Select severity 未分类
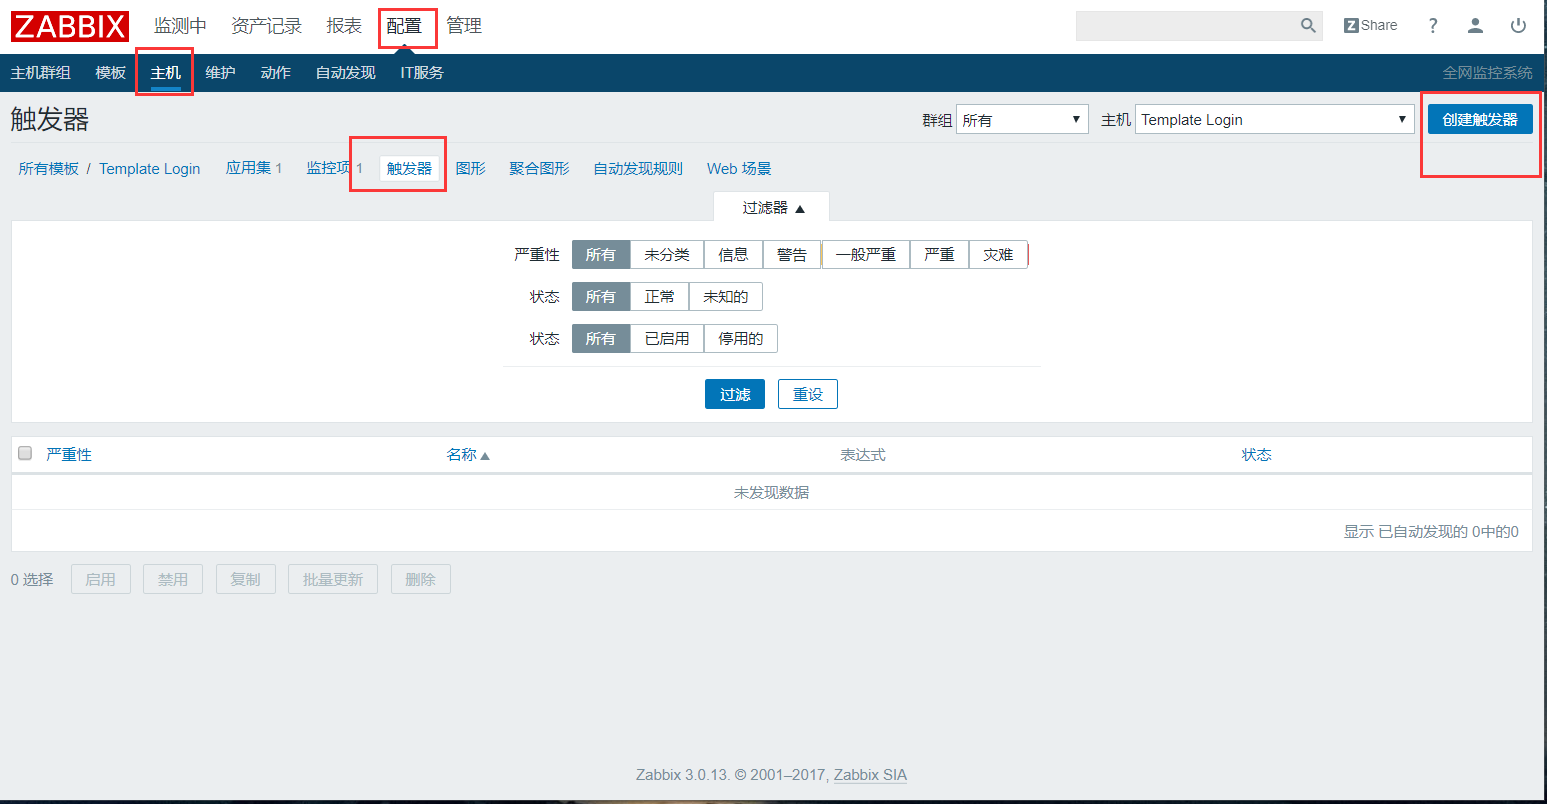Image resolution: width=1547 pixels, height=804 pixels. pos(667,255)
